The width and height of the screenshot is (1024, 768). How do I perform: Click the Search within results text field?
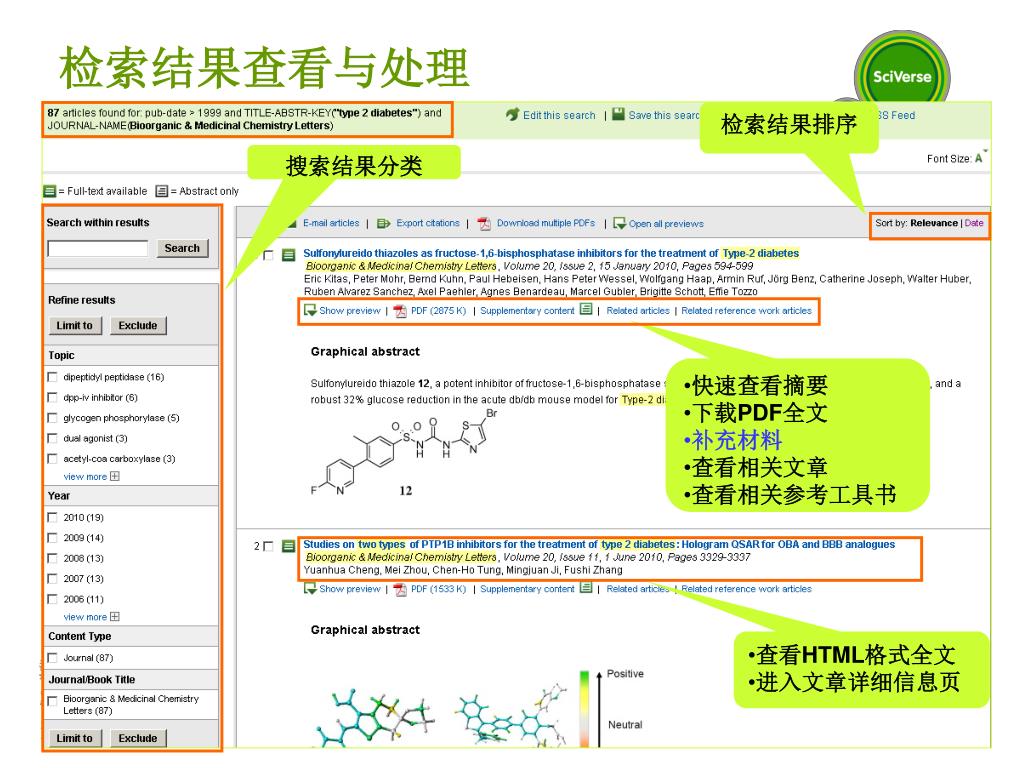click(x=98, y=248)
